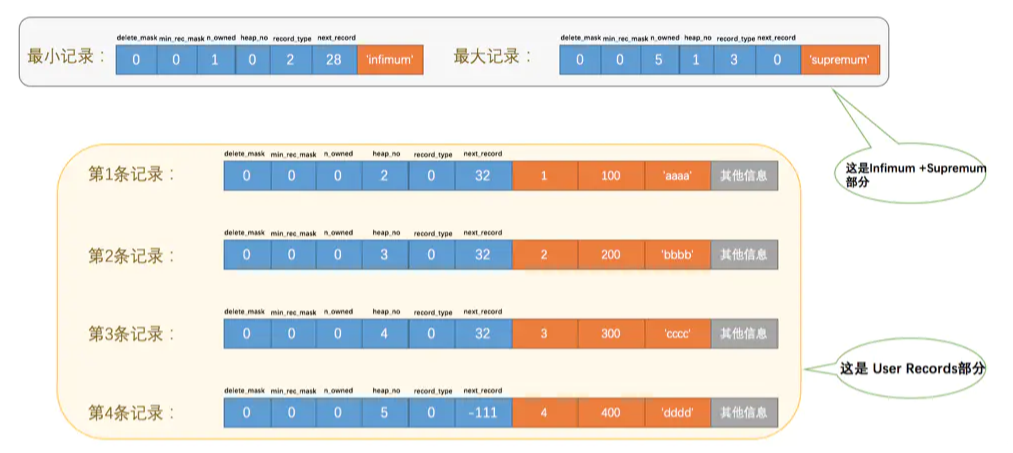Image resolution: width=1013 pixels, height=453 pixels.
Task: Click next_record value 28 in minimum record
Action: click(x=334, y=60)
